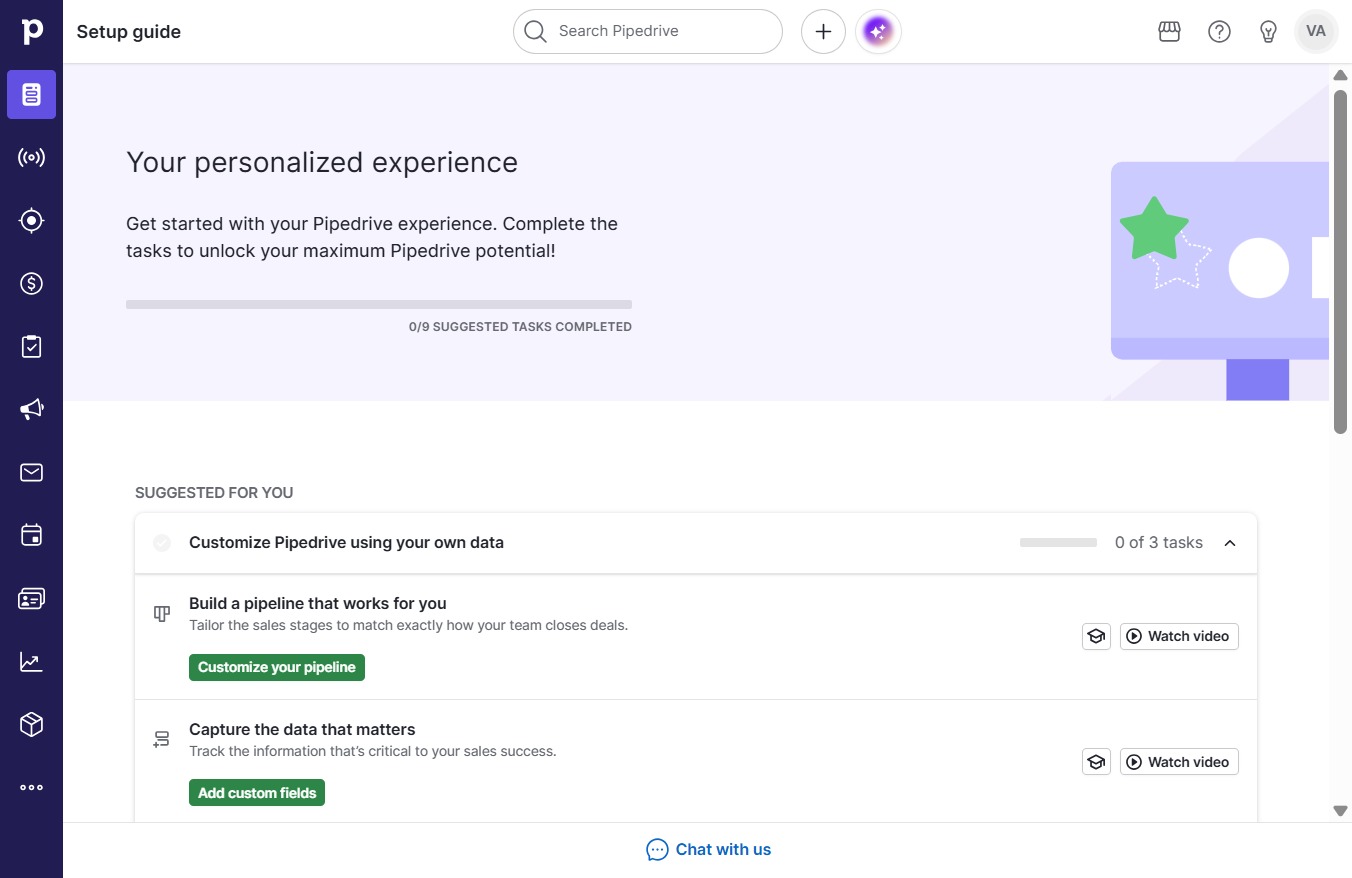This screenshot has width=1352, height=878.
Task: Watch video for Capture the data task
Action: click(1179, 762)
